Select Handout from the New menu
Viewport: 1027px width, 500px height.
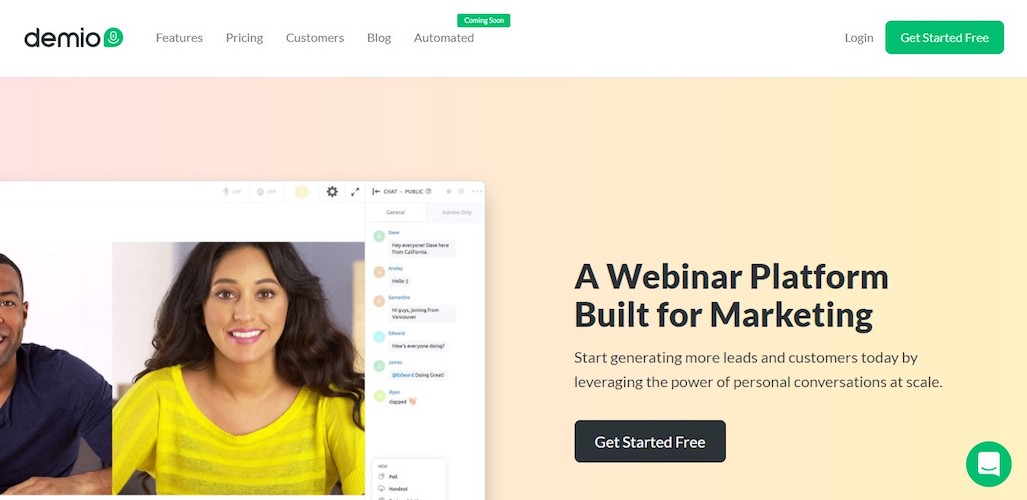click(x=394, y=489)
